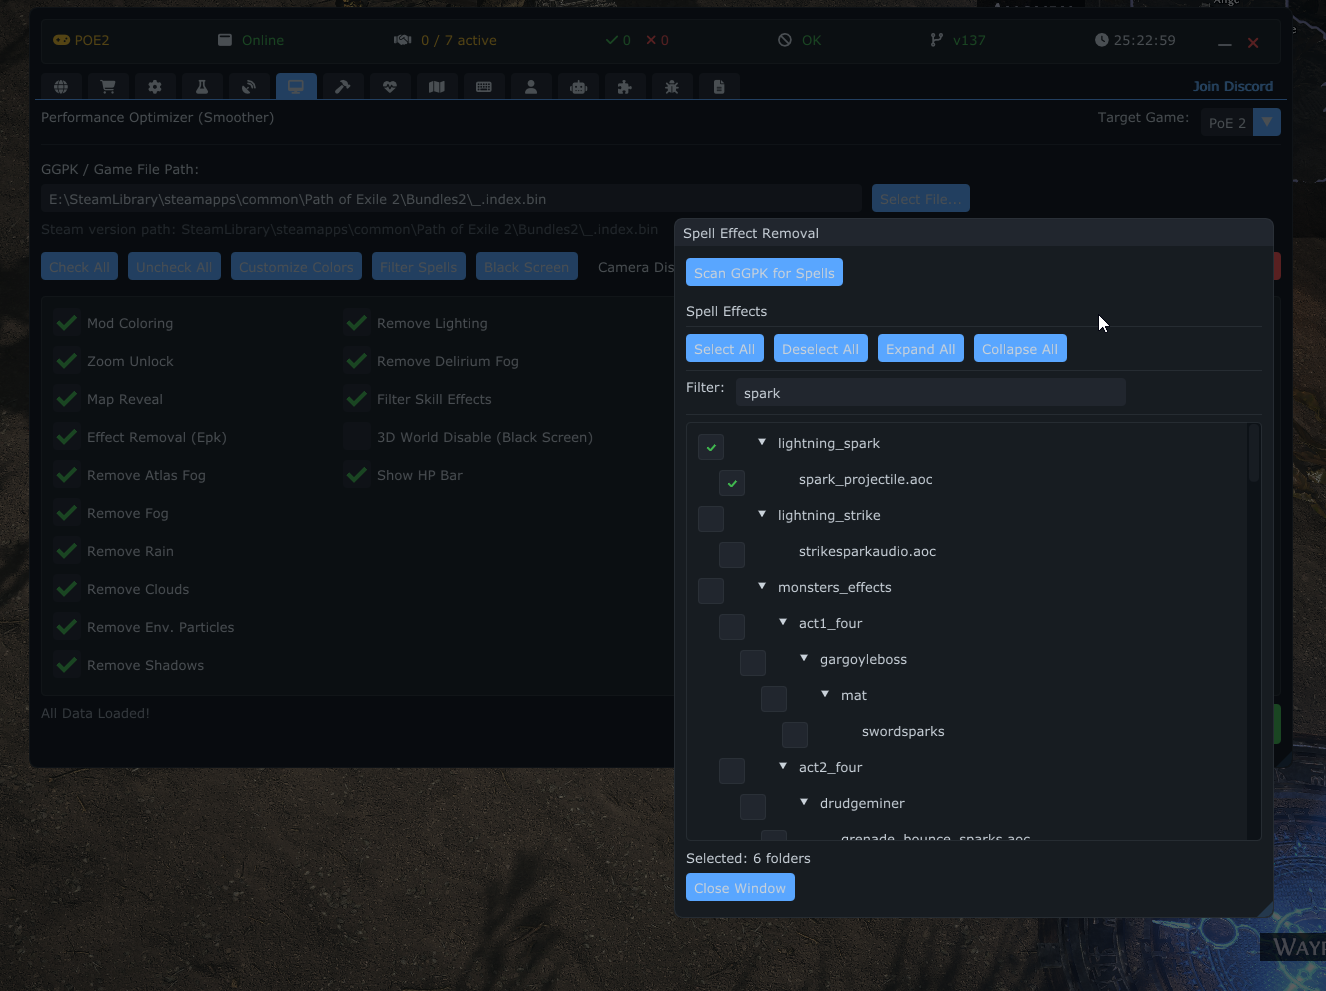Screen dimensions: 1326x991
Task: Open the file document tab
Action: coord(719,87)
